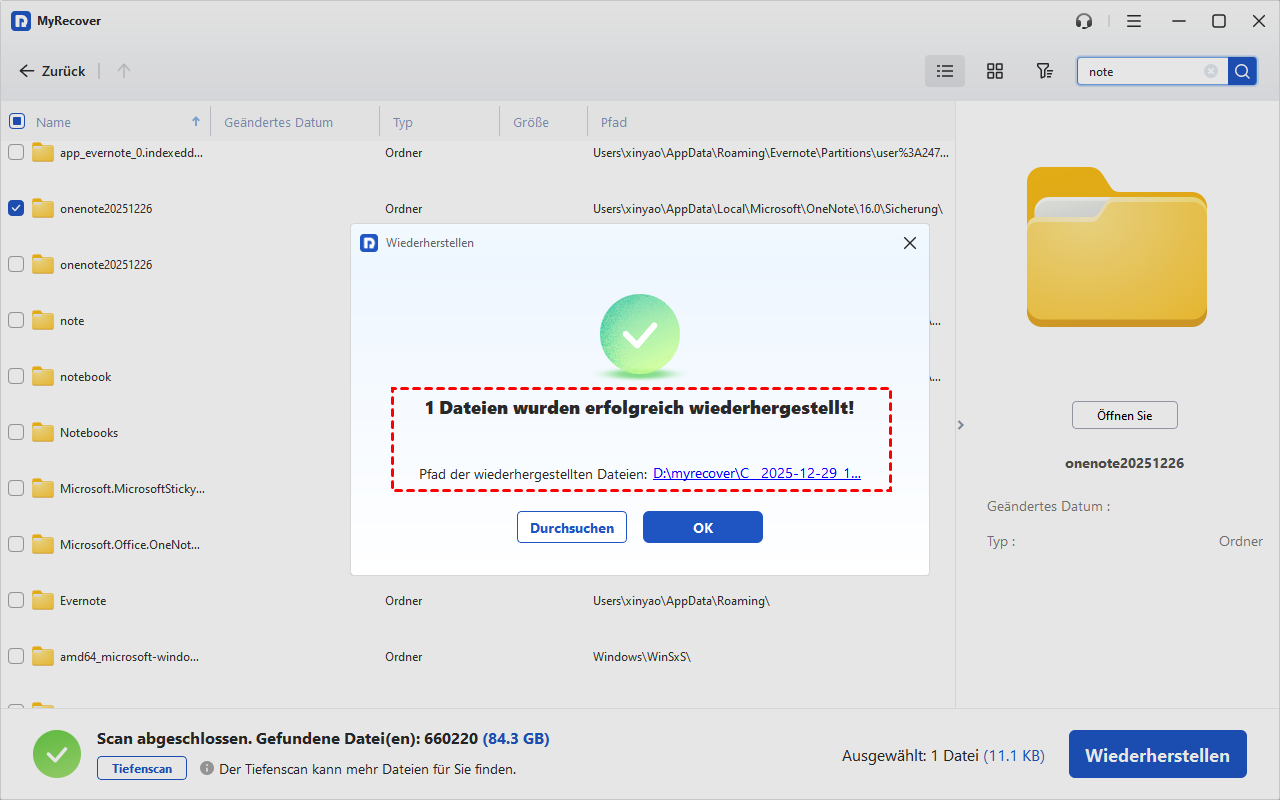The height and width of the screenshot is (800, 1280).
Task: Click the headset support icon
Action: (x=1084, y=21)
